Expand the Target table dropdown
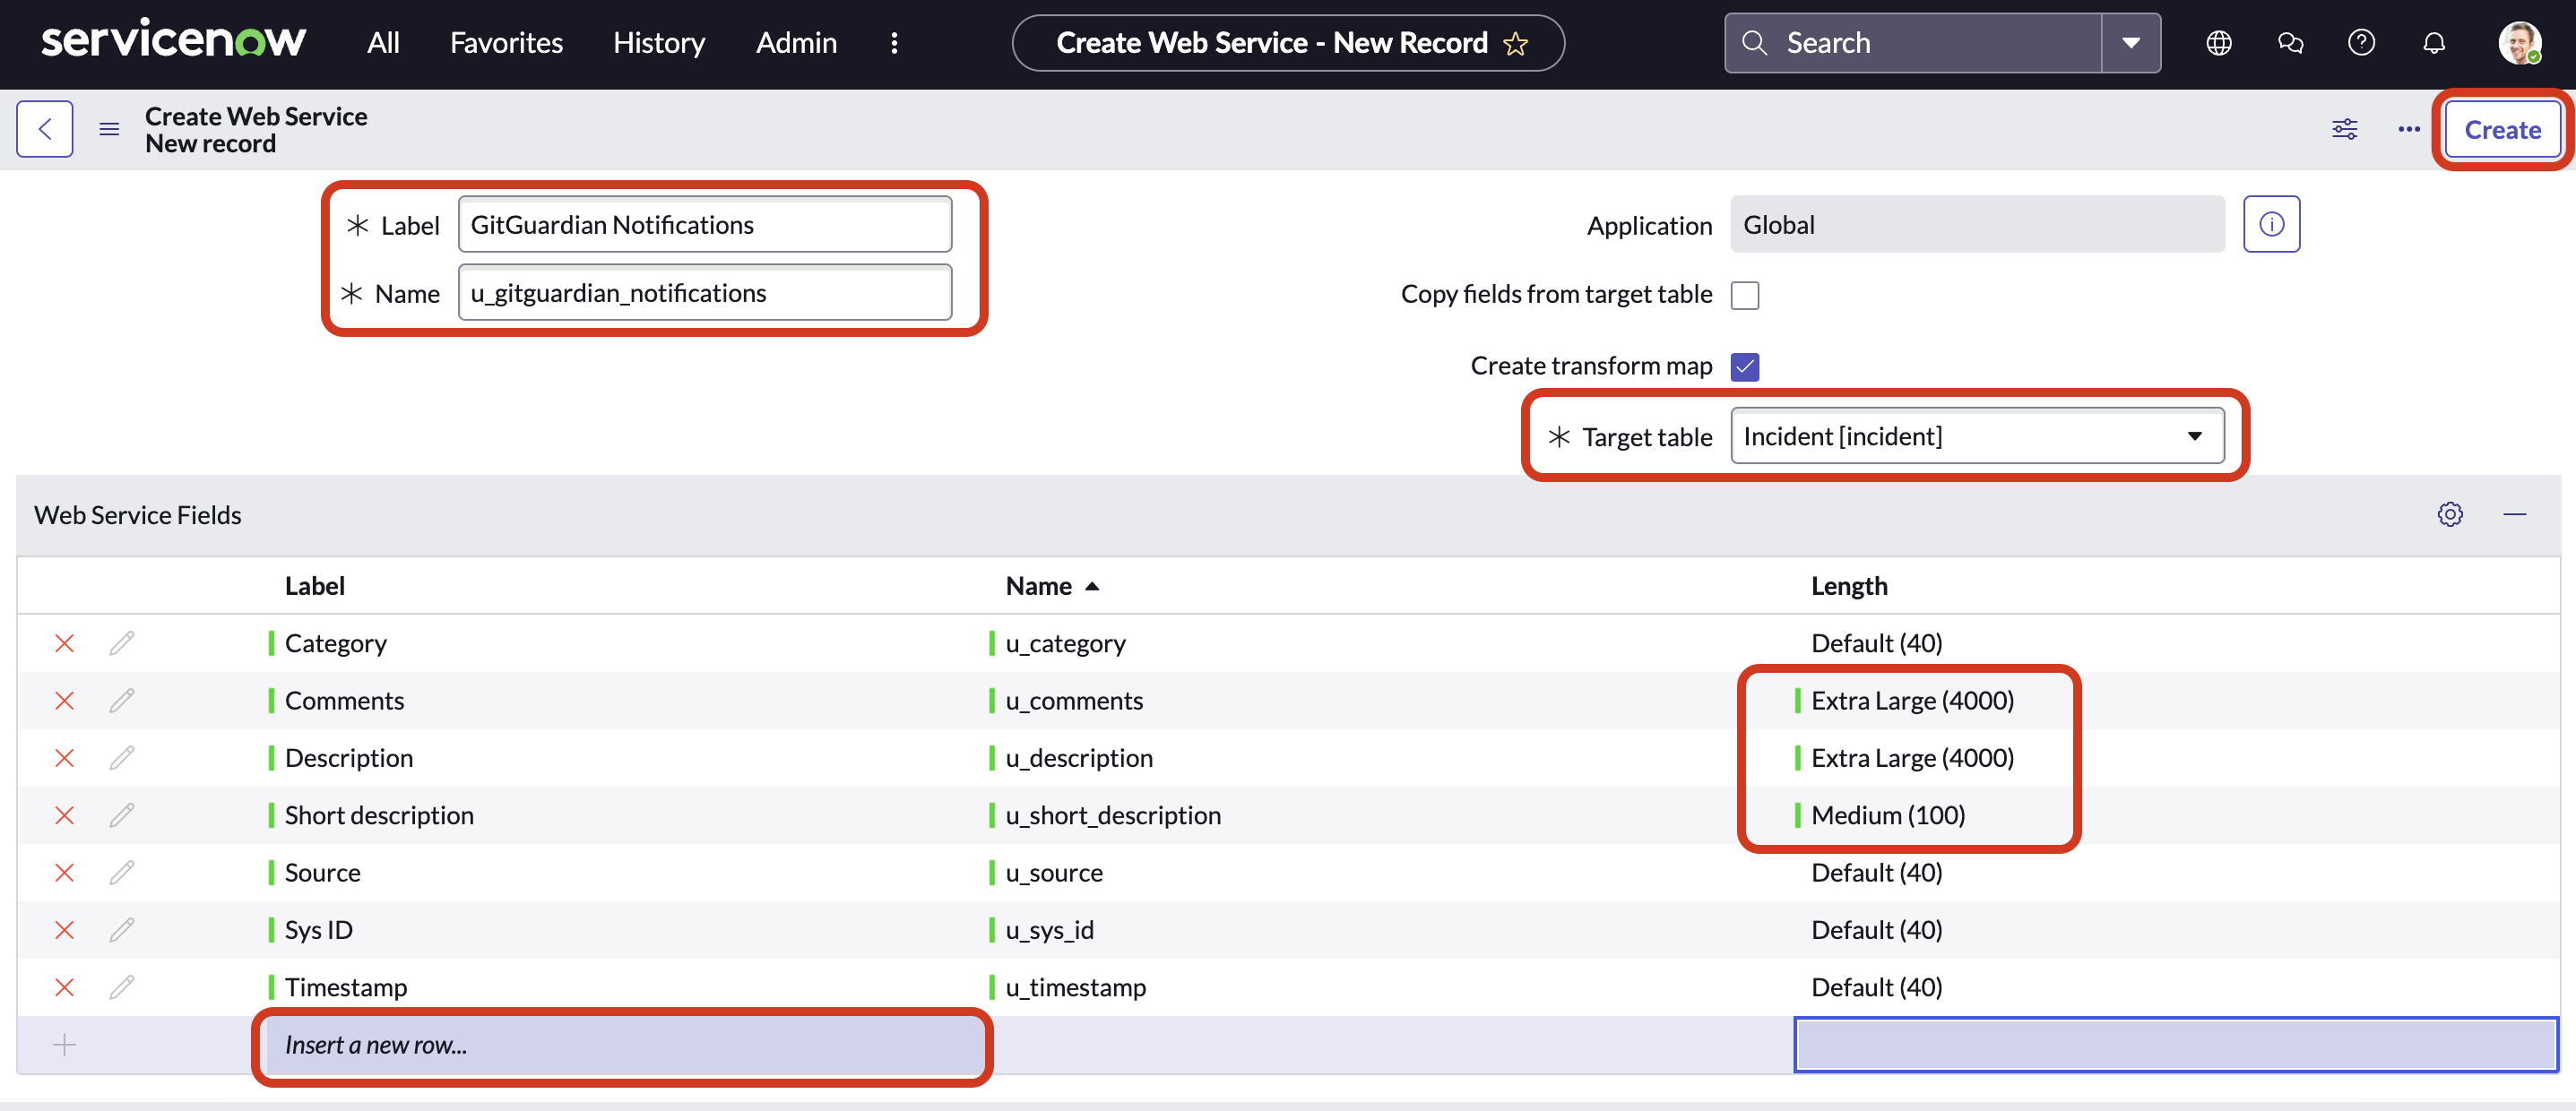2576x1111 pixels. click(2193, 435)
